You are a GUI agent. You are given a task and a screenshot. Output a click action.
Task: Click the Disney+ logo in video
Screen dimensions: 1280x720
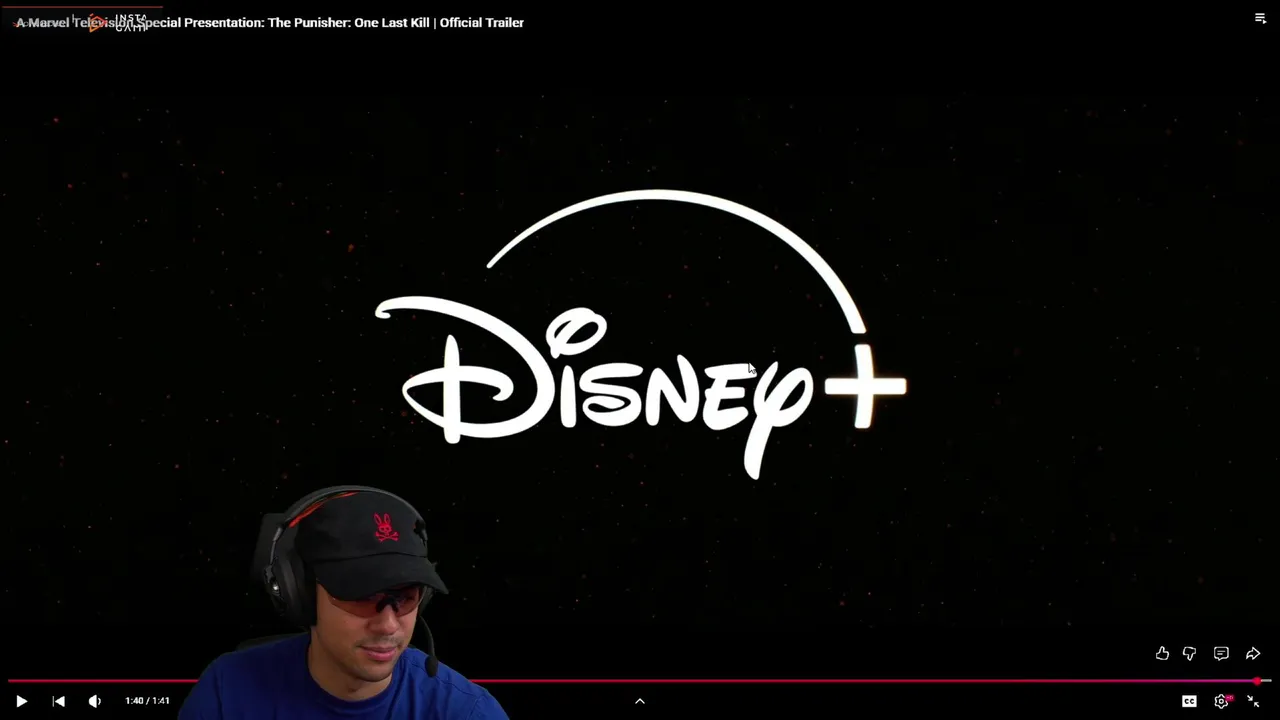pos(640,334)
